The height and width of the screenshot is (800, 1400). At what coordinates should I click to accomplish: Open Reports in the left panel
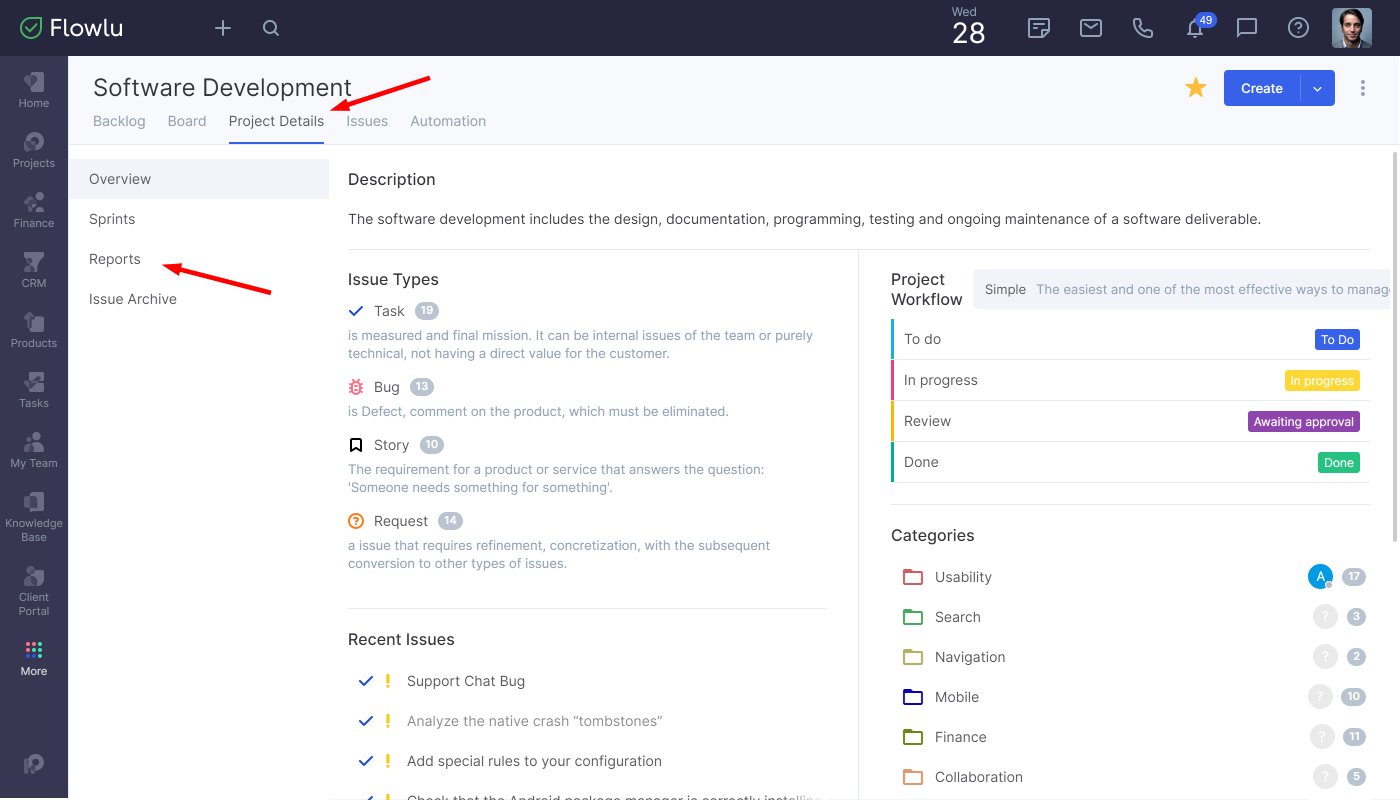[x=115, y=259]
